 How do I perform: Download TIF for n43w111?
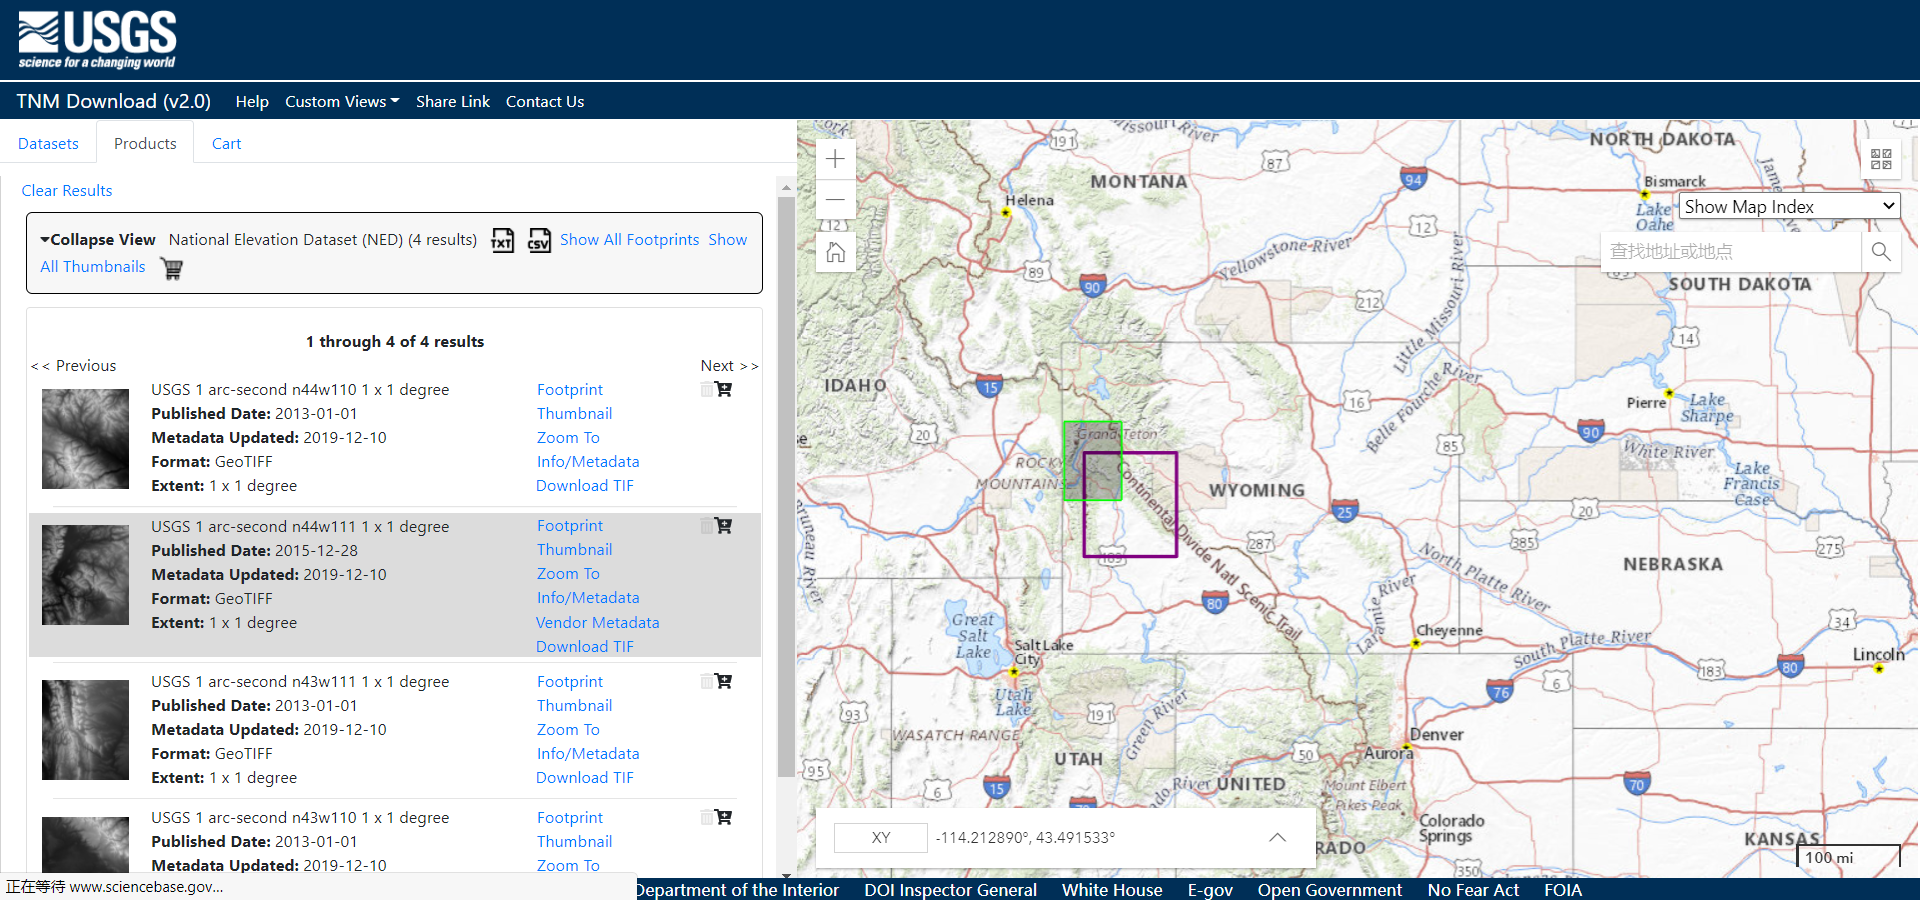(x=585, y=777)
